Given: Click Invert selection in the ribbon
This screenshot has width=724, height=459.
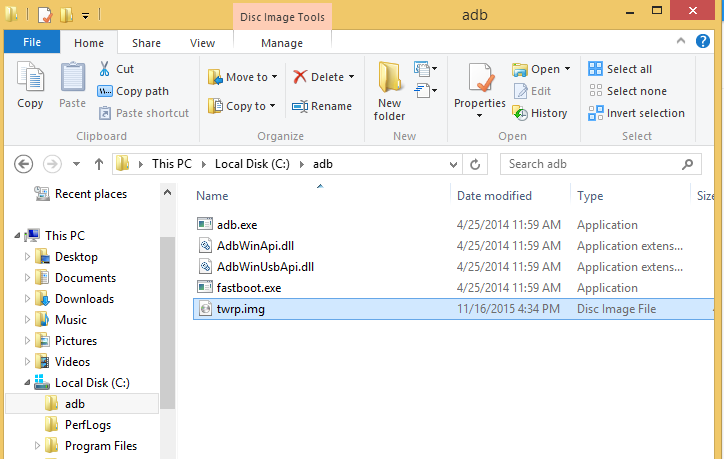Looking at the screenshot, I should tap(636, 113).
